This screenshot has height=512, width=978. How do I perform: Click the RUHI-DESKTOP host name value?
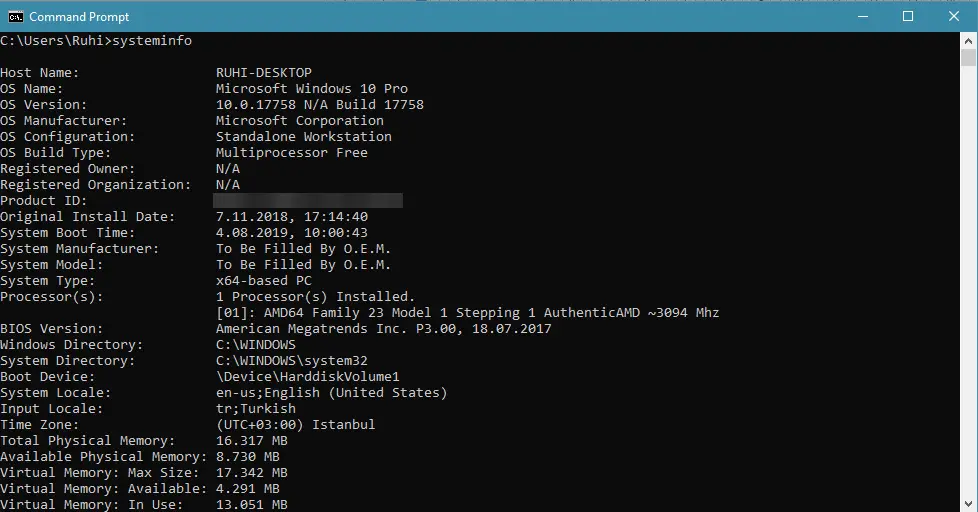(x=264, y=72)
